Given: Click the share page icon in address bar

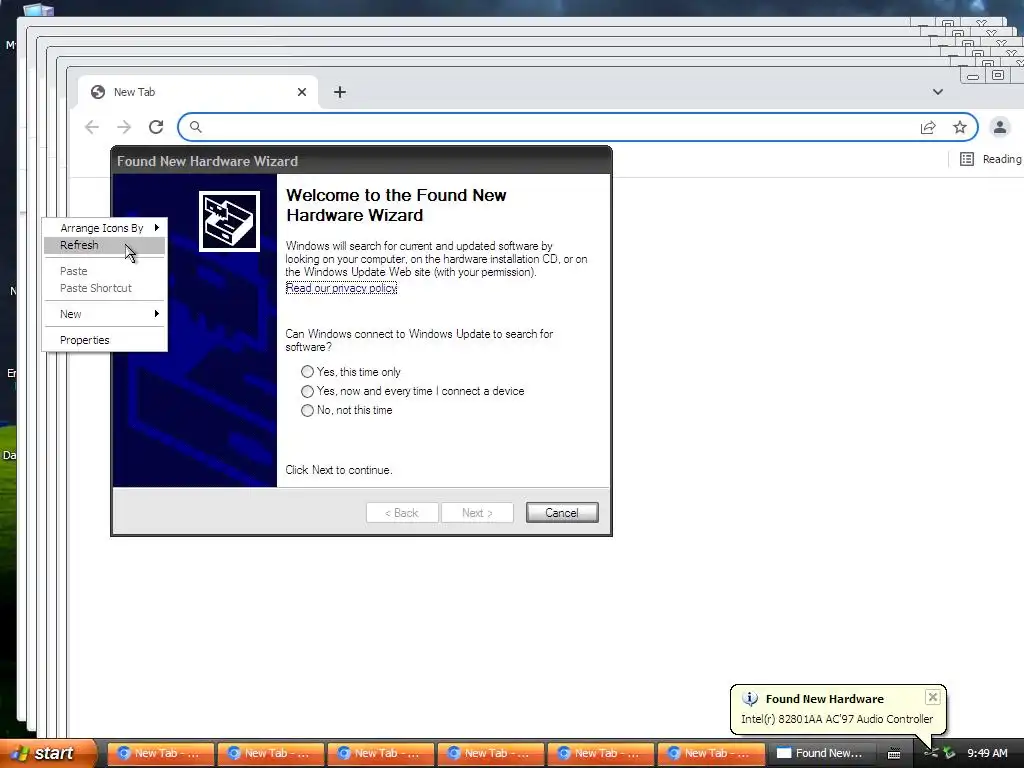Looking at the screenshot, I should (x=928, y=127).
